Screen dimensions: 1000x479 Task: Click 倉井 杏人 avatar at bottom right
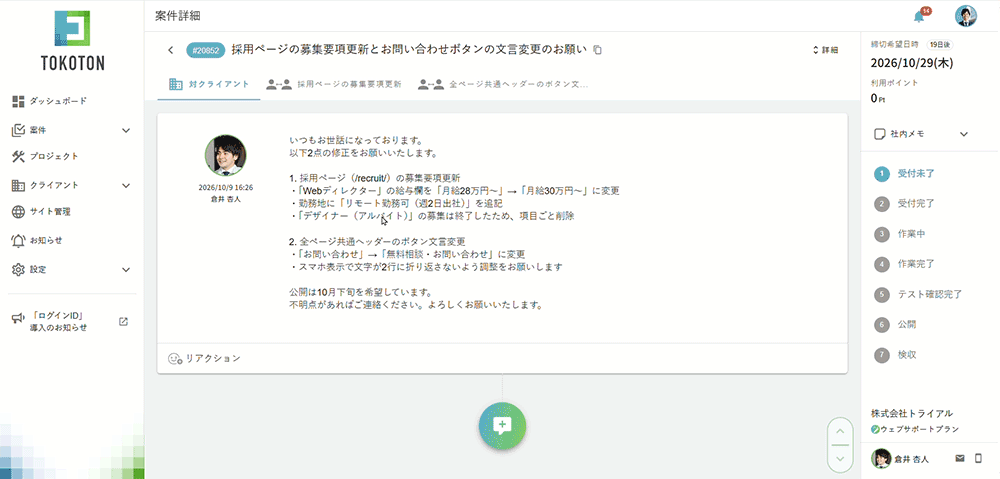click(x=881, y=459)
